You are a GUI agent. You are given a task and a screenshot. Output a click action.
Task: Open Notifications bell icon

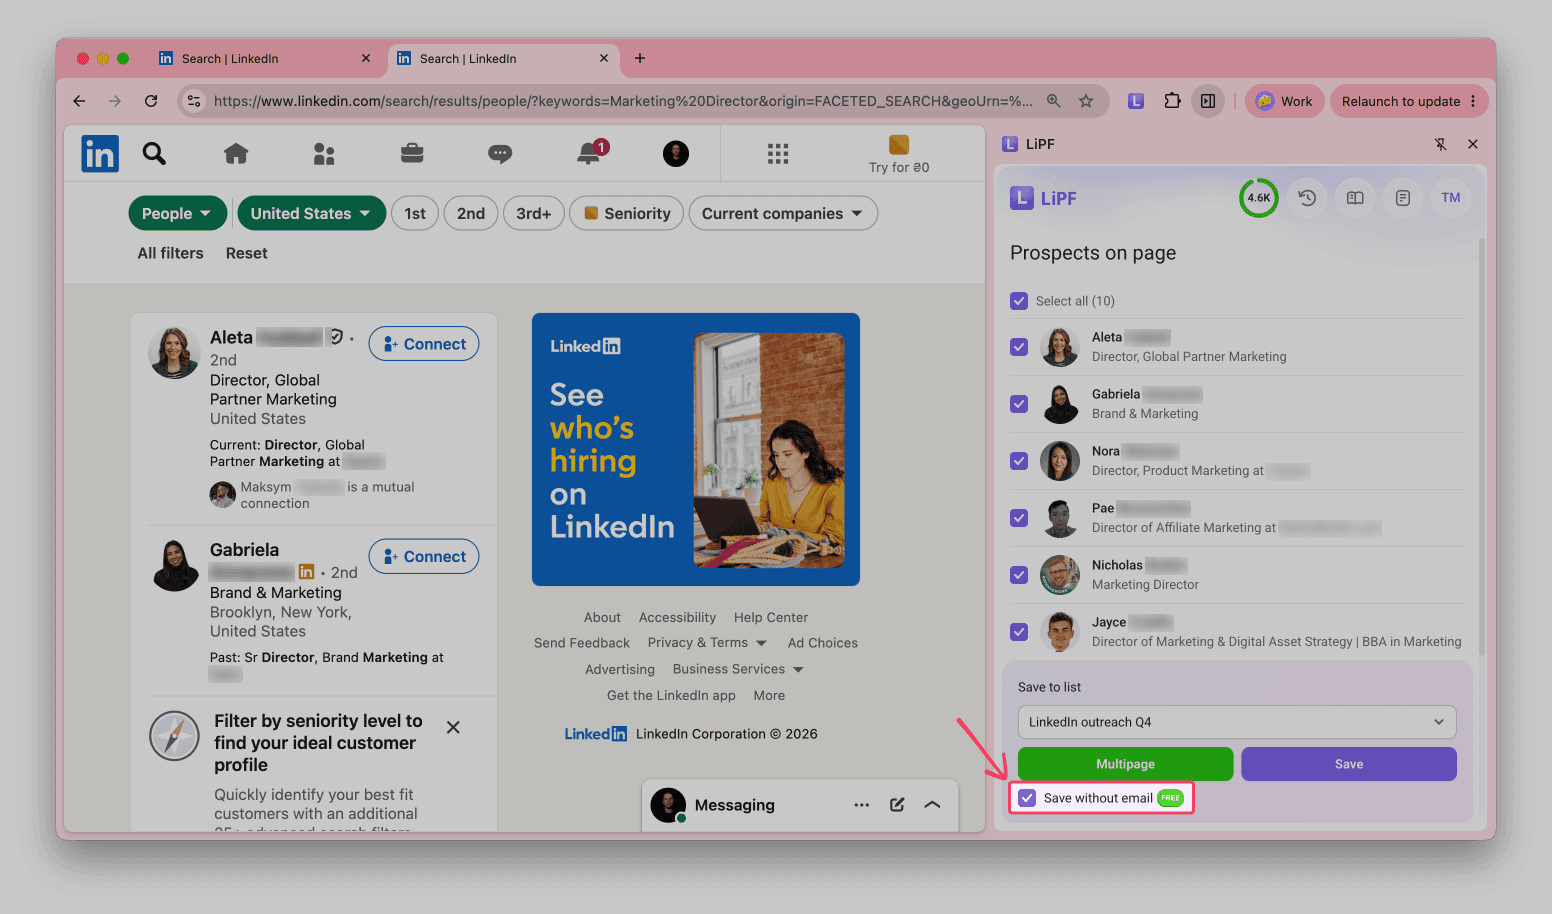pyautogui.click(x=590, y=153)
